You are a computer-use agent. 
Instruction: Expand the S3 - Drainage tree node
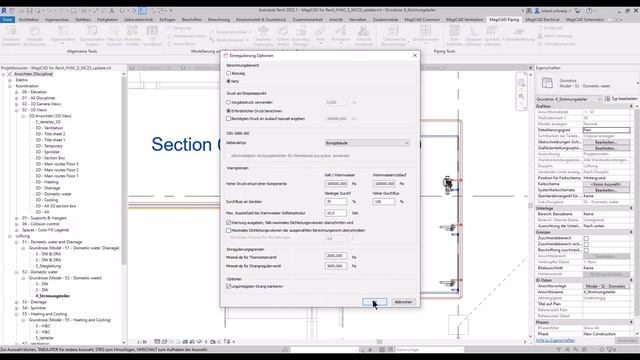coord(17,302)
